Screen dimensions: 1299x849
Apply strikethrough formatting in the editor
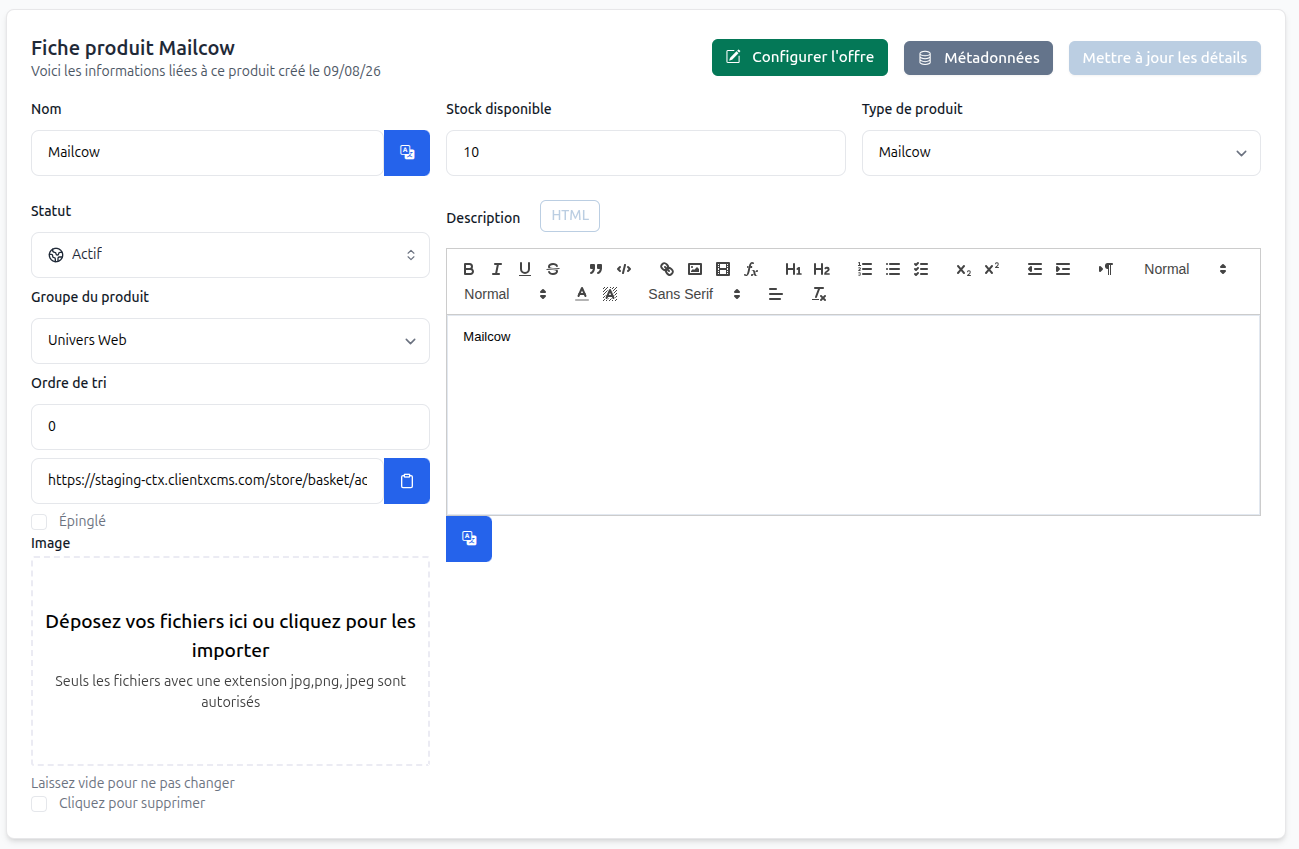(x=553, y=269)
